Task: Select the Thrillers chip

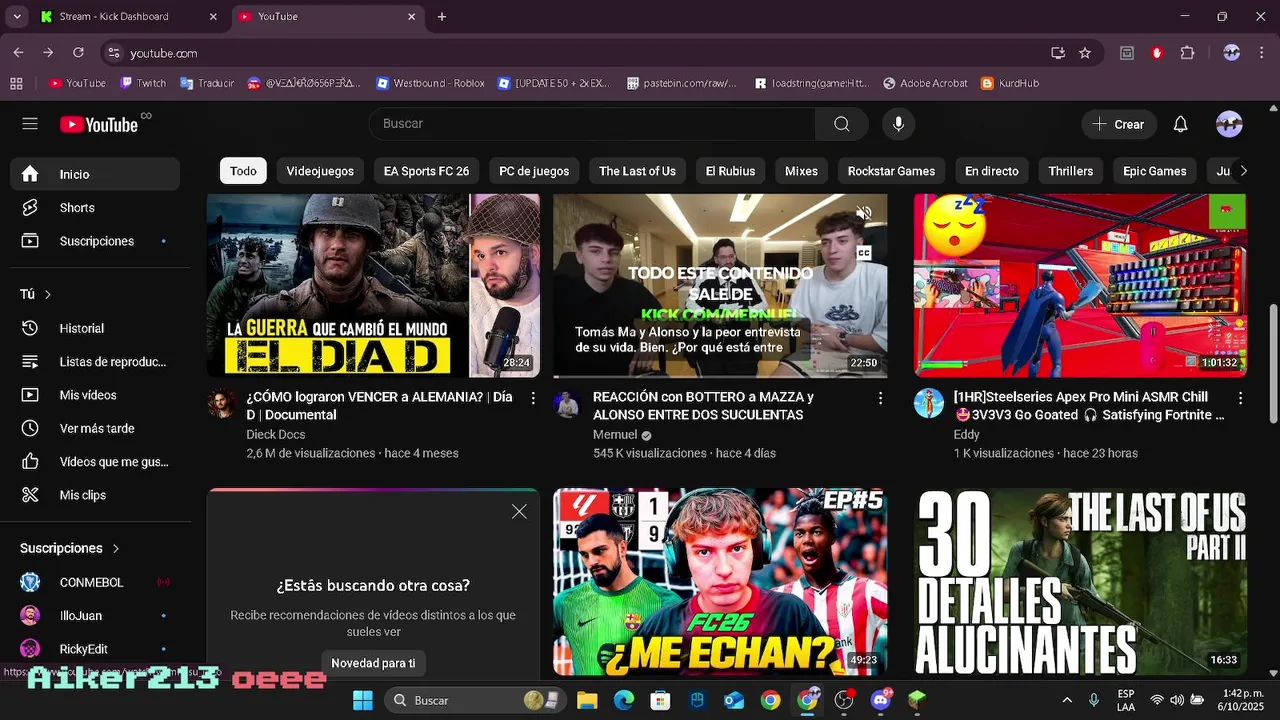Action: pyautogui.click(x=1070, y=171)
